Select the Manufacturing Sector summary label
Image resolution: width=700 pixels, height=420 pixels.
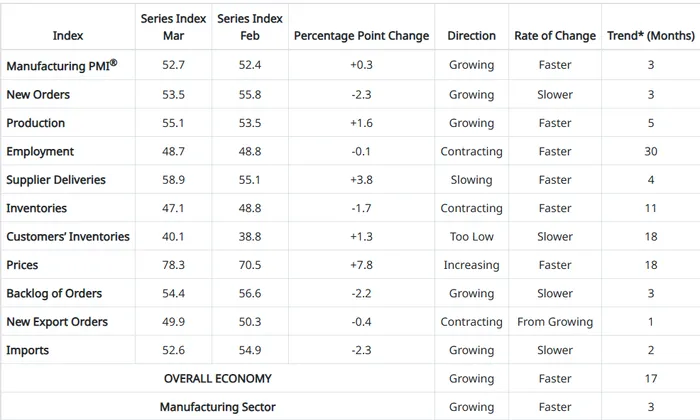click(218, 407)
